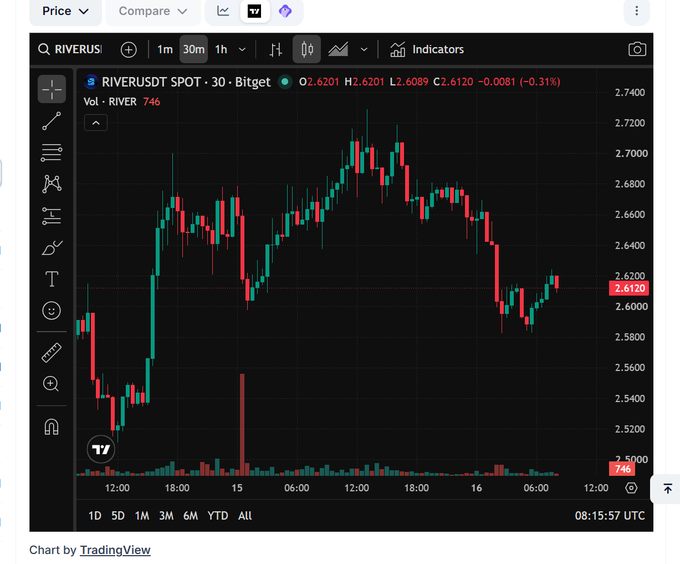Open the three-dot more options menu
The width and height of the screenshot is (680, 564).
(x=636, y=11)
